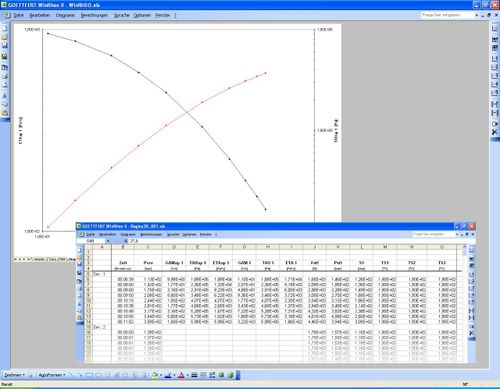The height and width of the screenshot is (389, 500).
Task: Click the 'Ser. 2' row label
Action: pos(99,327)
